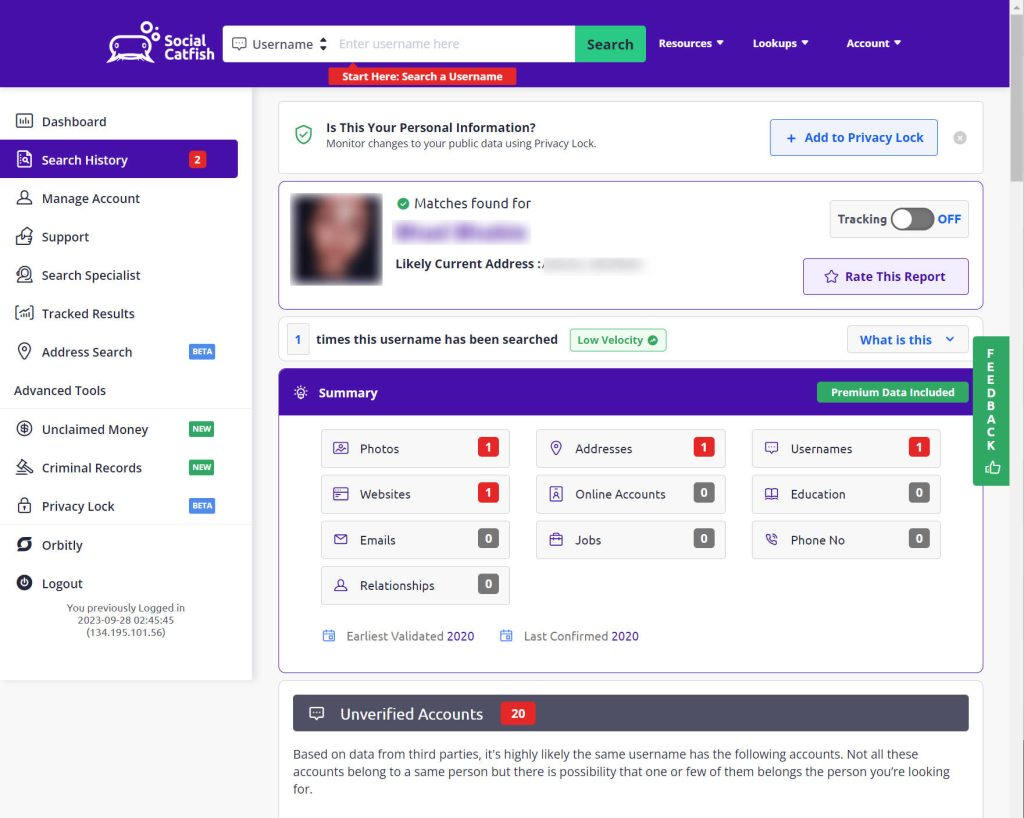Click the Tracked Results chart icon

coord(24,313)
